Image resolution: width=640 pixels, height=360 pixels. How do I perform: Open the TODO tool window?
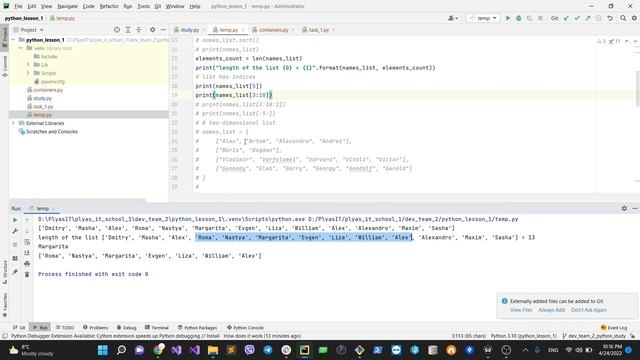pos(65,328)
